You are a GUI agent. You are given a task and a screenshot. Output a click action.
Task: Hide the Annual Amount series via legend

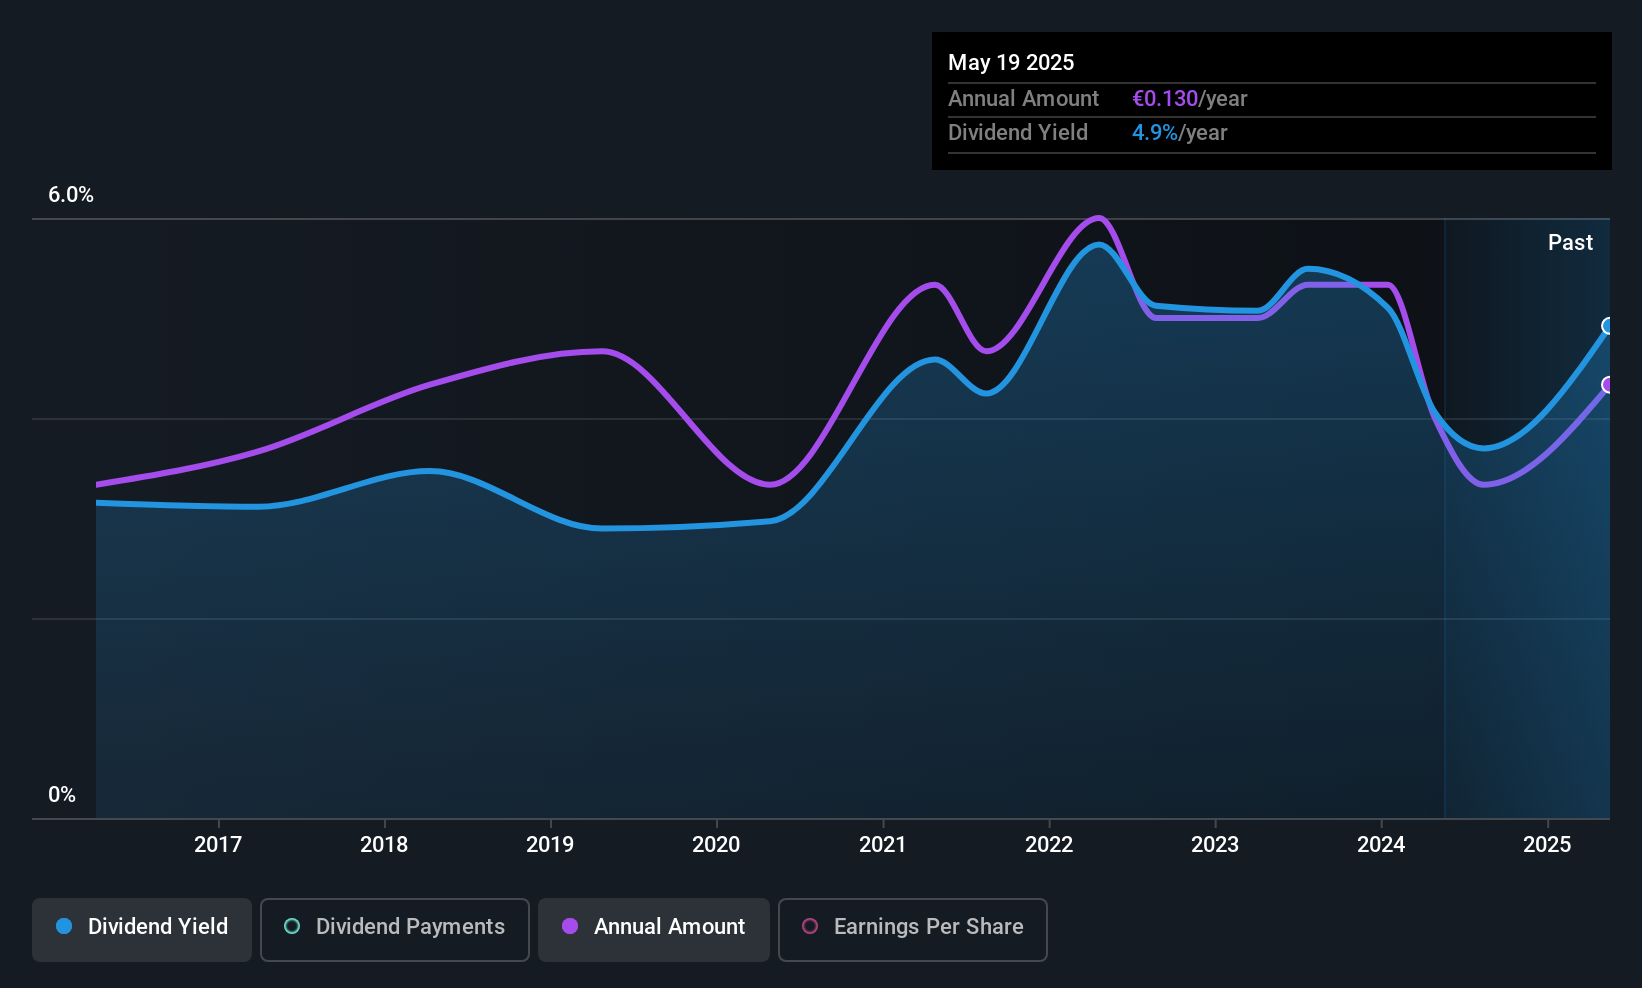654,929
